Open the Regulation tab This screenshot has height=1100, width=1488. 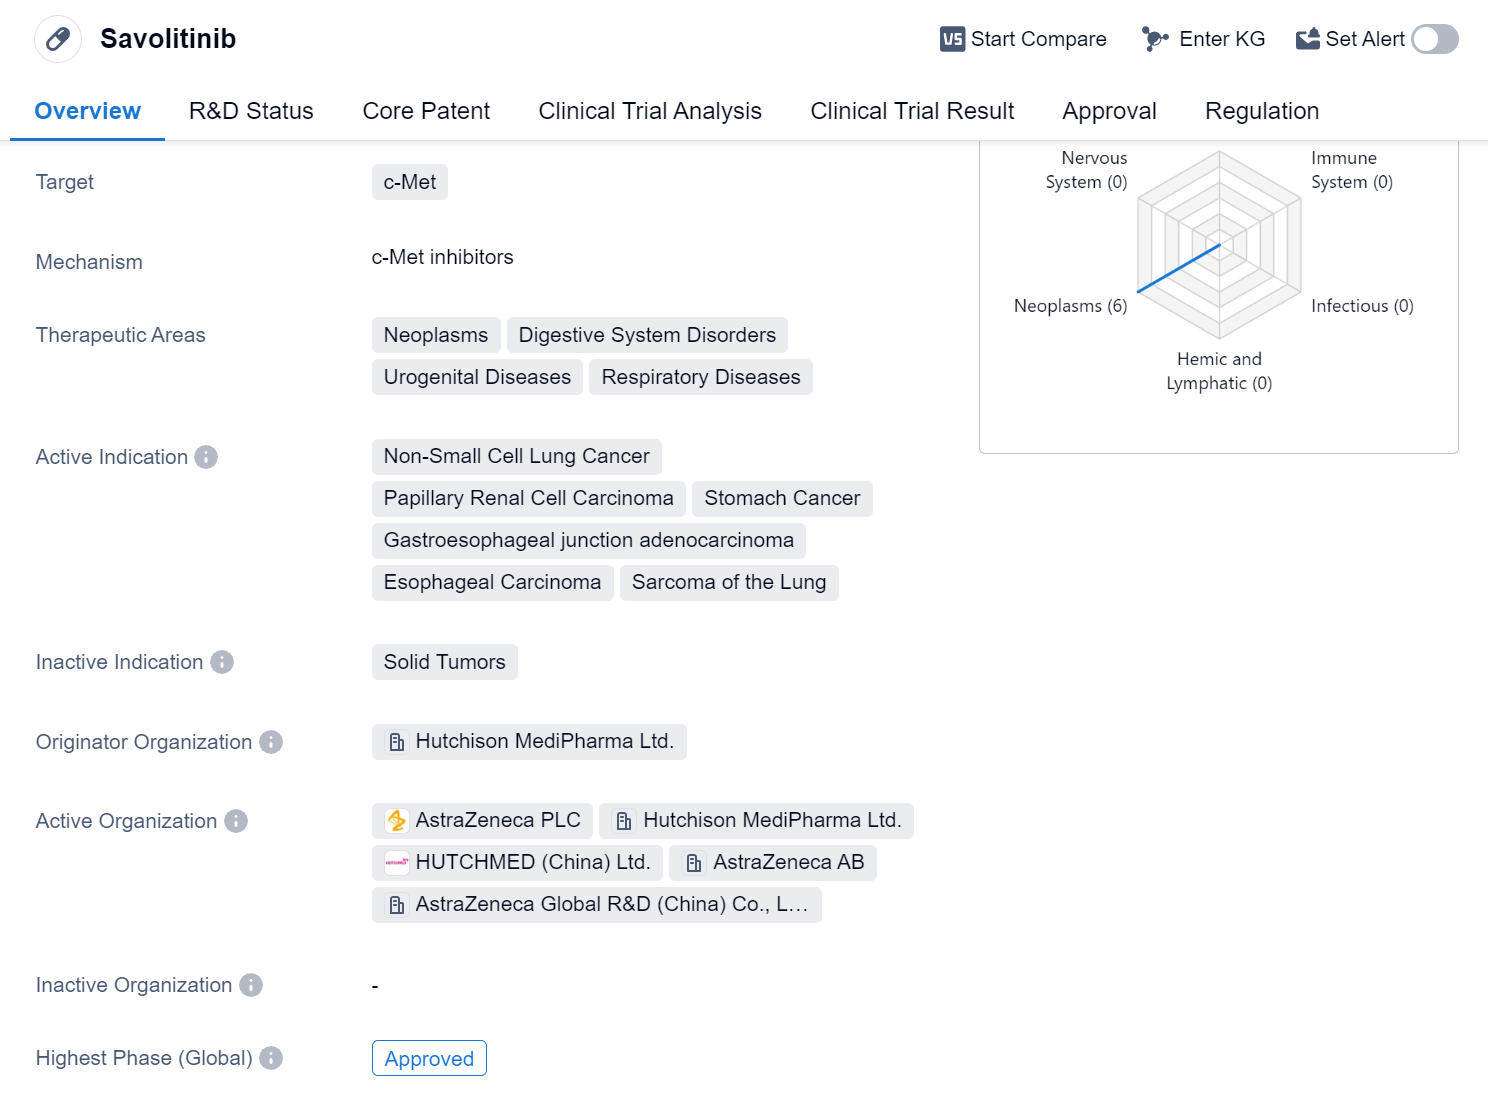(x=1261, y=111)
